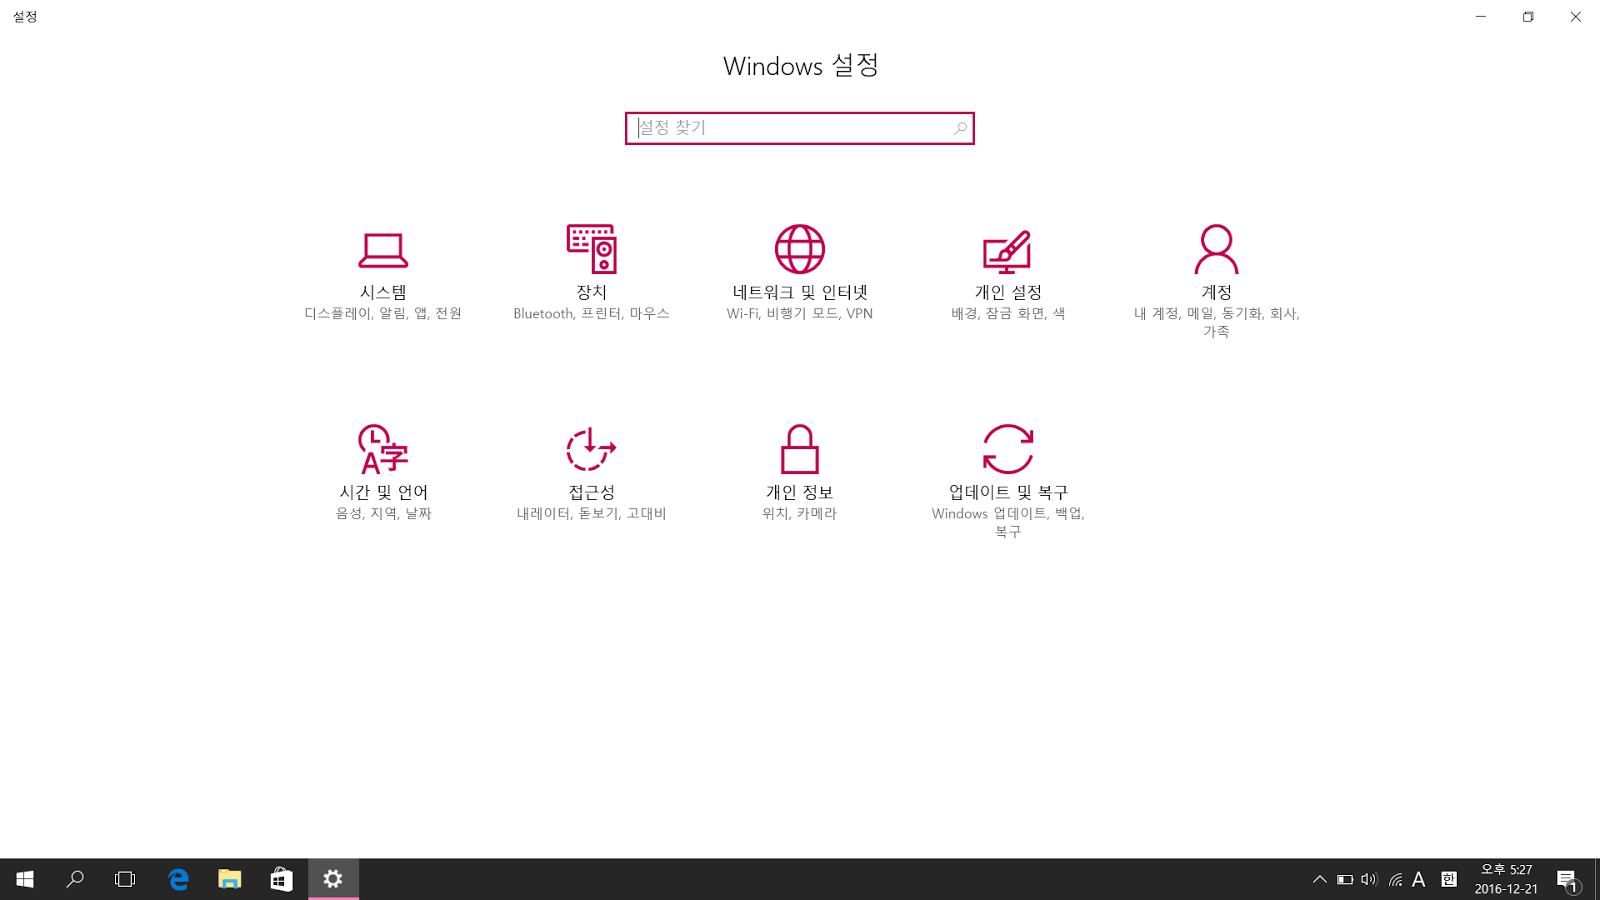Click the Settings gear icon in the taskbar

[x=333, y=879]
